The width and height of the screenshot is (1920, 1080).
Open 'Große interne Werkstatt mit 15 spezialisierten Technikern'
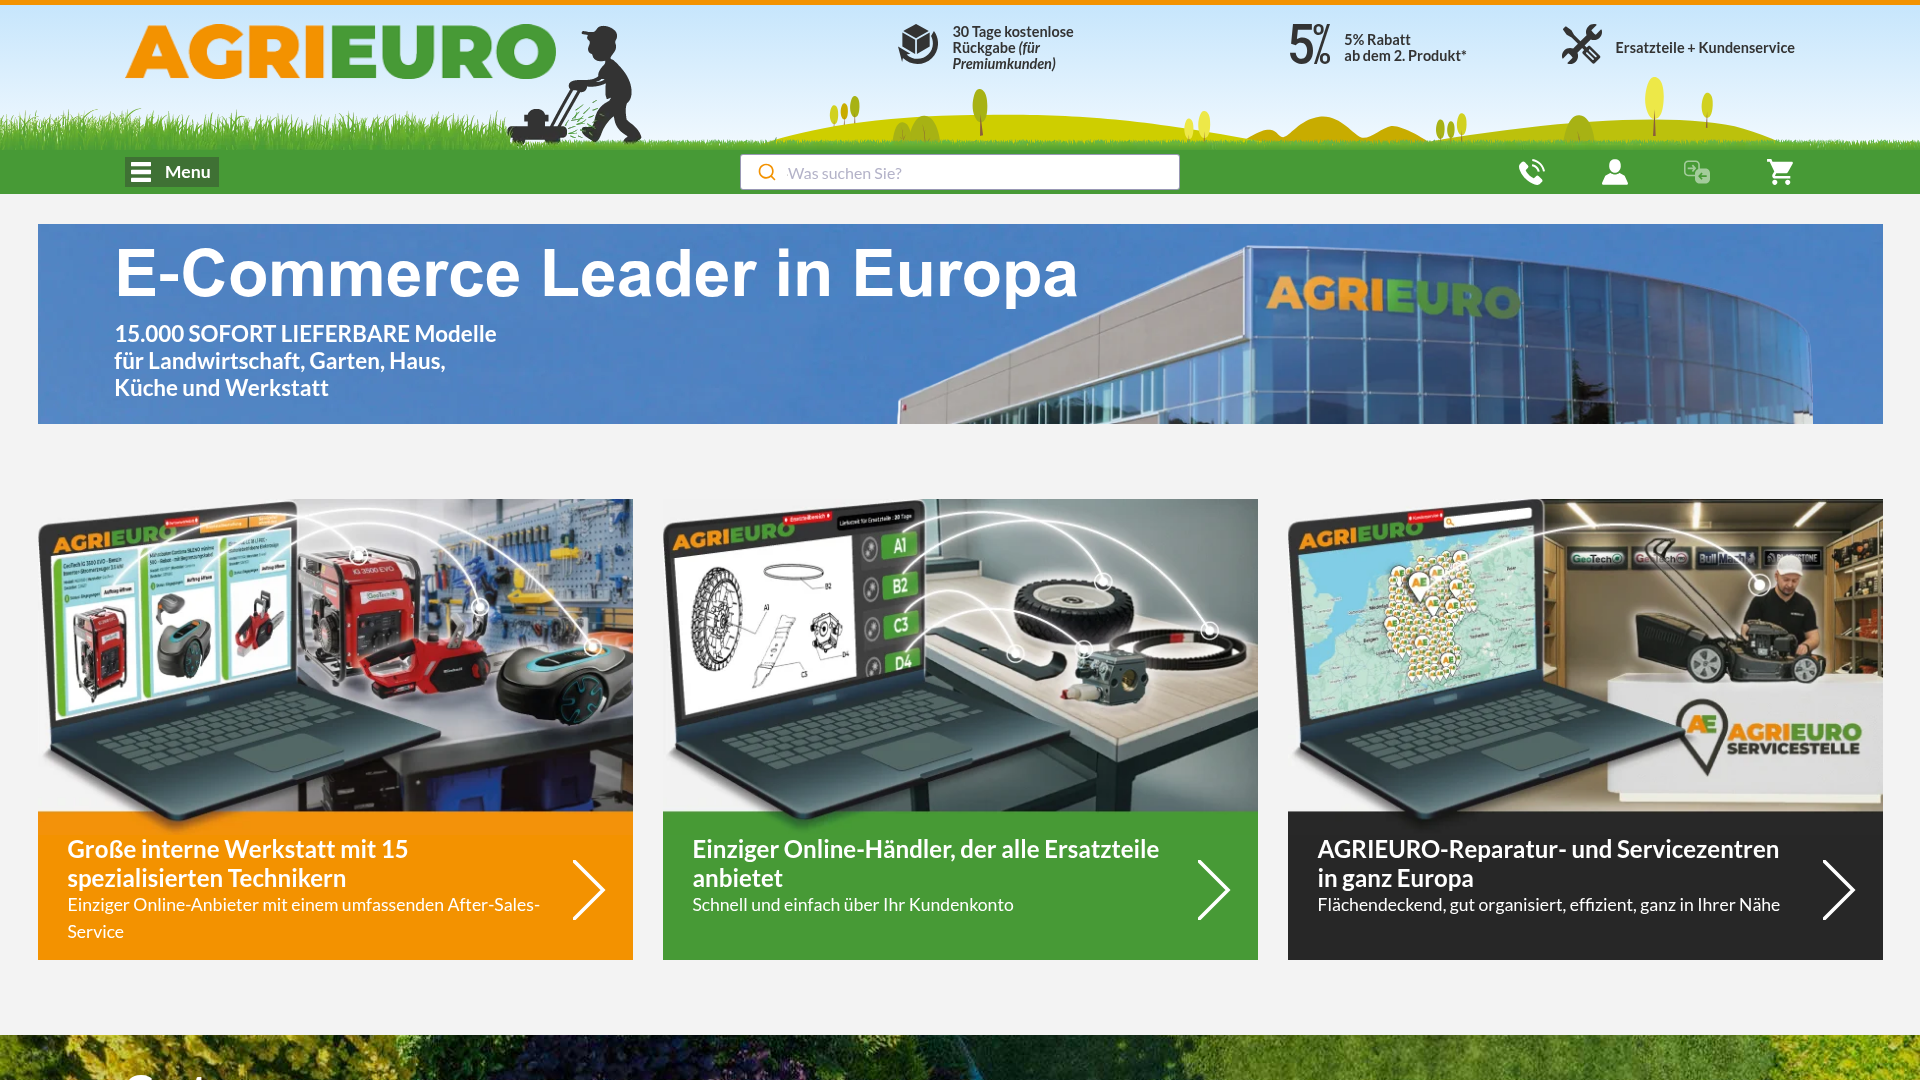238,863
